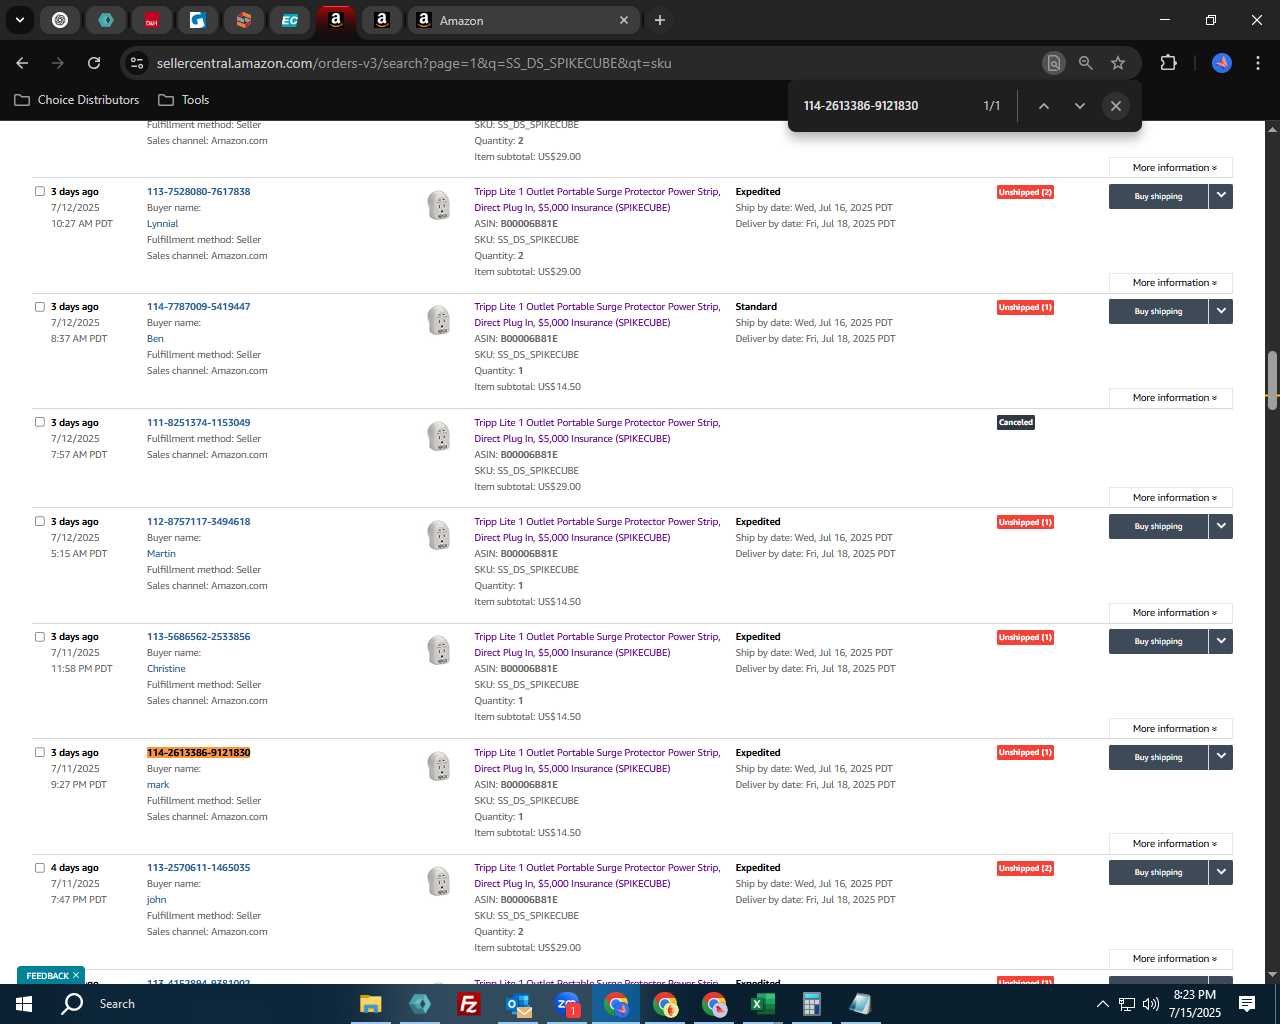Select checkbox for order 114-2613386-9121830
This screenshot has width=1280, height=1024.
pyautogui.click(x=40, y=752)
